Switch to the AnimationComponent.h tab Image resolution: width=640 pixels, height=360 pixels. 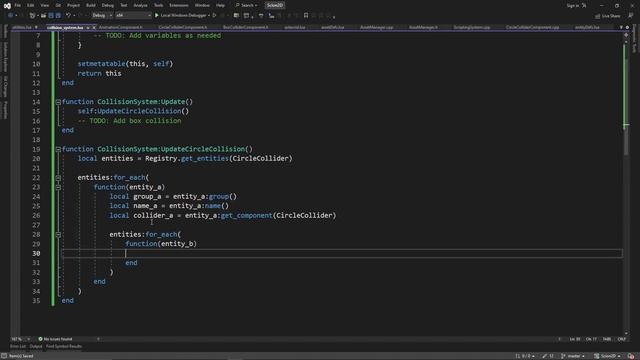pyautogui.click(x=121, y=27)
